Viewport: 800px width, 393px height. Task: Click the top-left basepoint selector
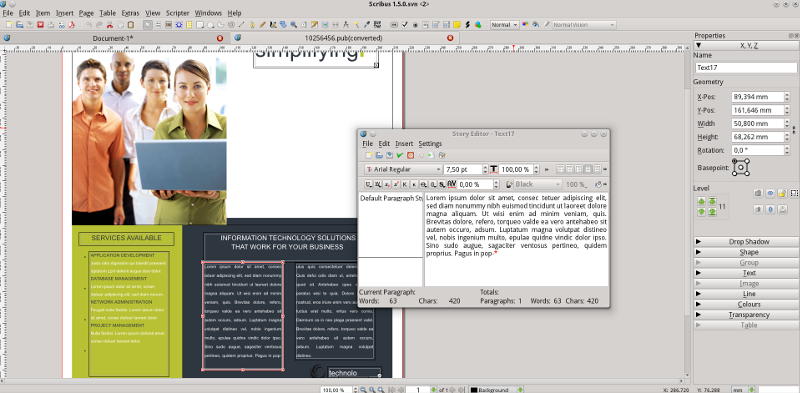click(734, 161)
